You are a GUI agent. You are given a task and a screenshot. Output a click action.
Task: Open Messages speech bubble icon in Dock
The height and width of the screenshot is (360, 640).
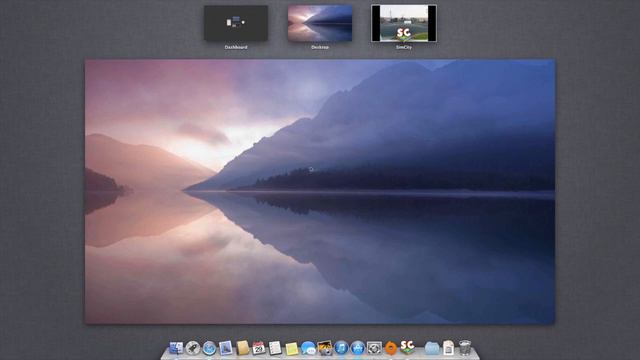[x=308, y=348]
